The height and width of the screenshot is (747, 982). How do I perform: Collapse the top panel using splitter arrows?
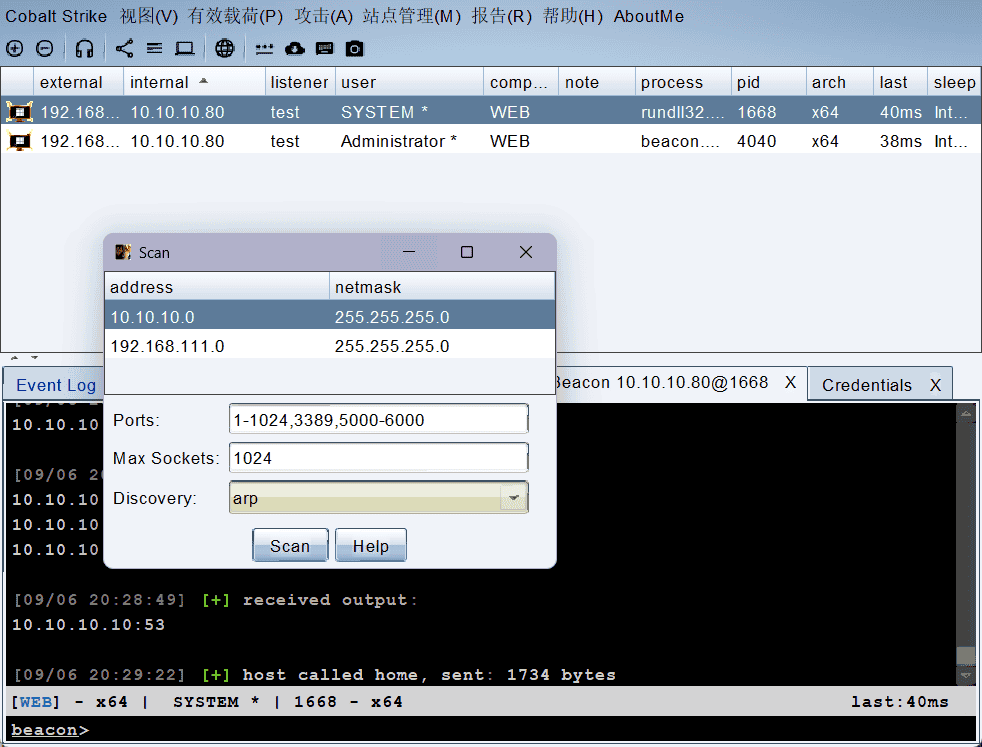point(14,357)
